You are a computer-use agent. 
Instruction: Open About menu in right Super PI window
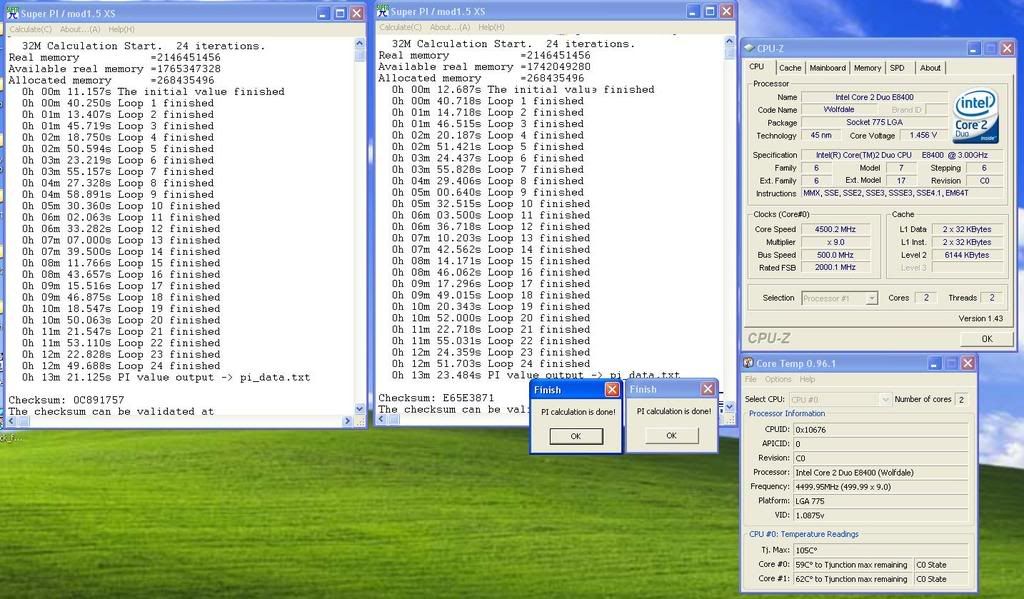[x=450, y=27]
